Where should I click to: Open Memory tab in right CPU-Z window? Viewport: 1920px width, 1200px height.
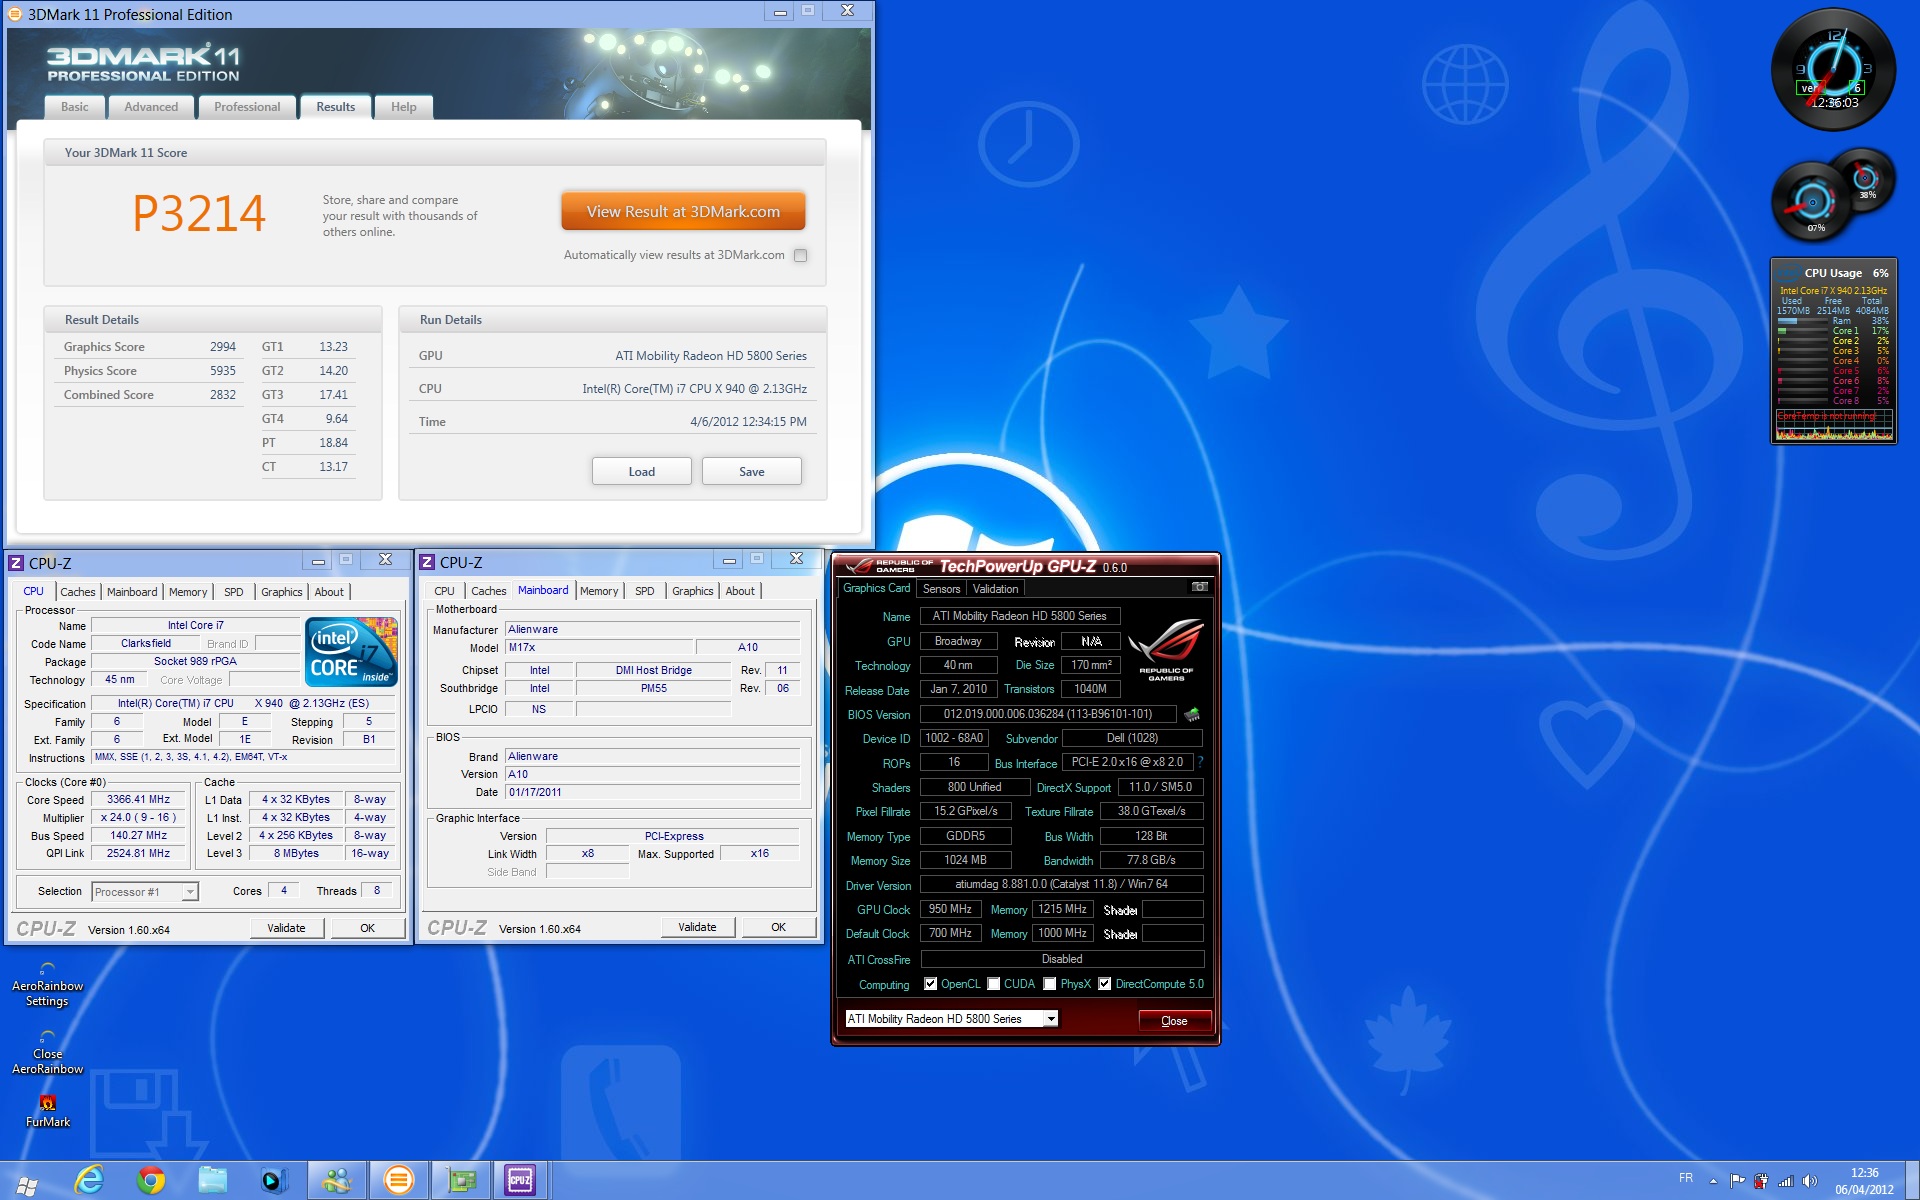click(599, 591)
